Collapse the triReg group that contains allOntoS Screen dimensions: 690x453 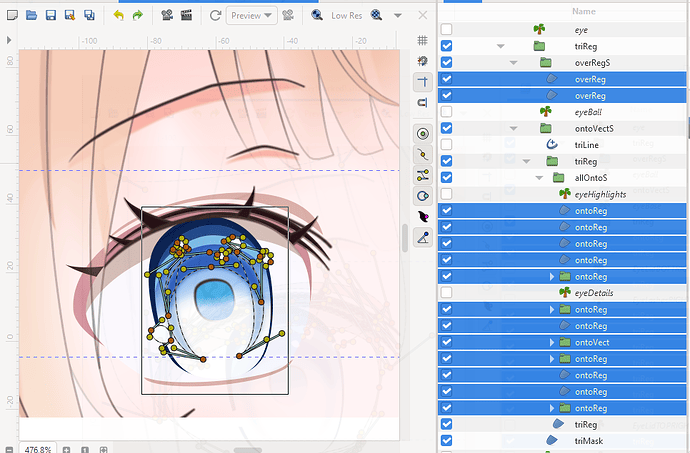click(526, 162)
